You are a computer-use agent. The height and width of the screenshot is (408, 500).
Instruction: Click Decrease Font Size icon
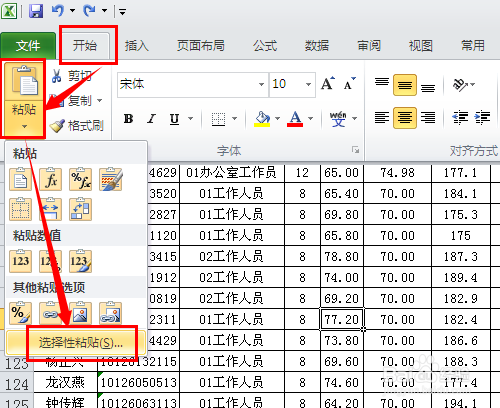350,84
